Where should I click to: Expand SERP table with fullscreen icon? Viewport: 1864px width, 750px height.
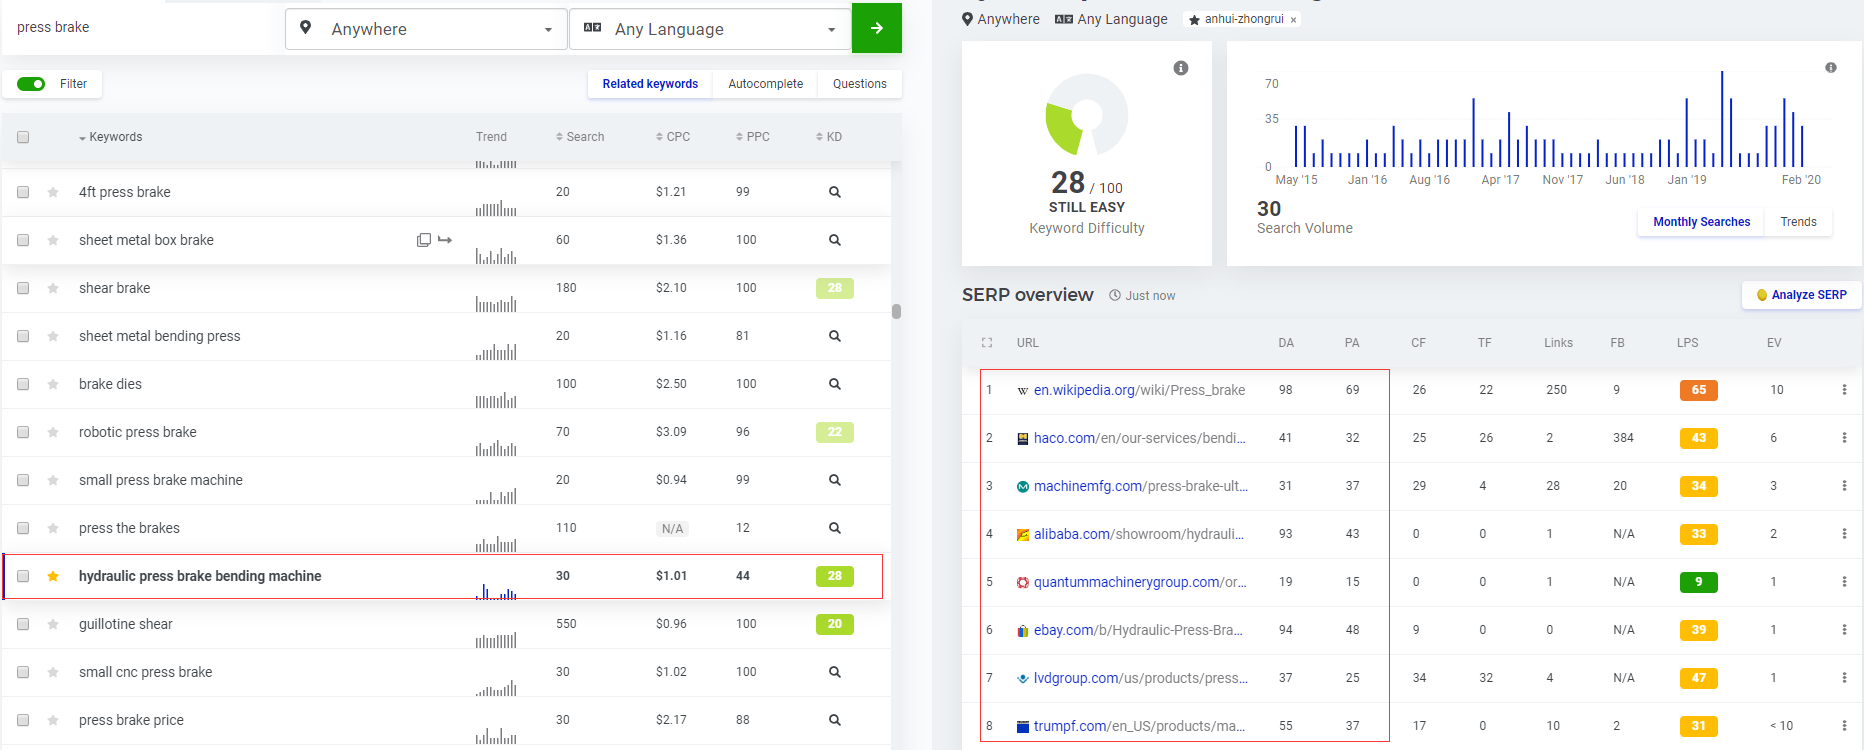(987, 343)
